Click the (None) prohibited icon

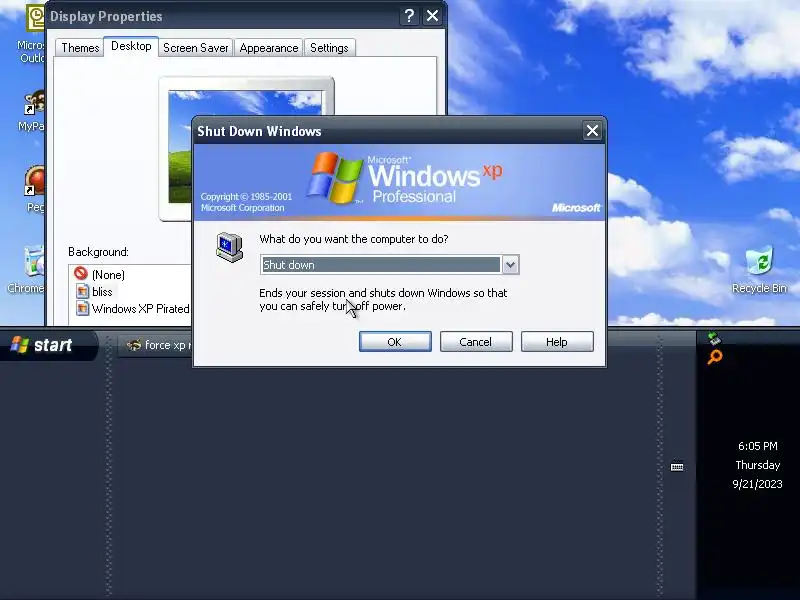pyautogui.click(x=81, y=273)
